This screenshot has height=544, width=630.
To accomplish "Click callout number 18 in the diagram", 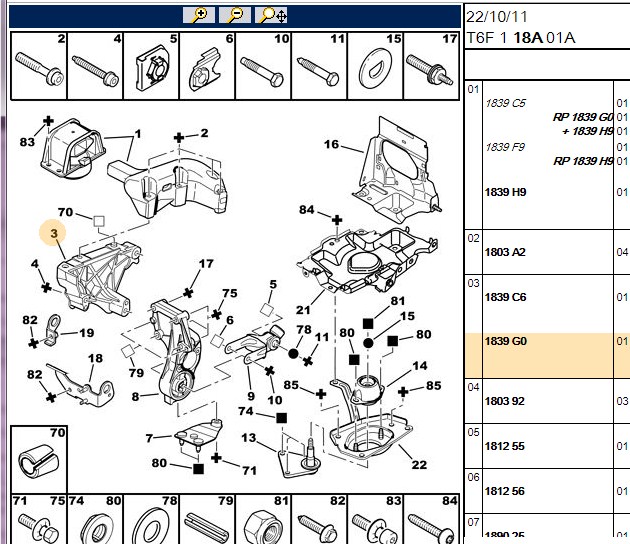I will click(x=95, y=358).
